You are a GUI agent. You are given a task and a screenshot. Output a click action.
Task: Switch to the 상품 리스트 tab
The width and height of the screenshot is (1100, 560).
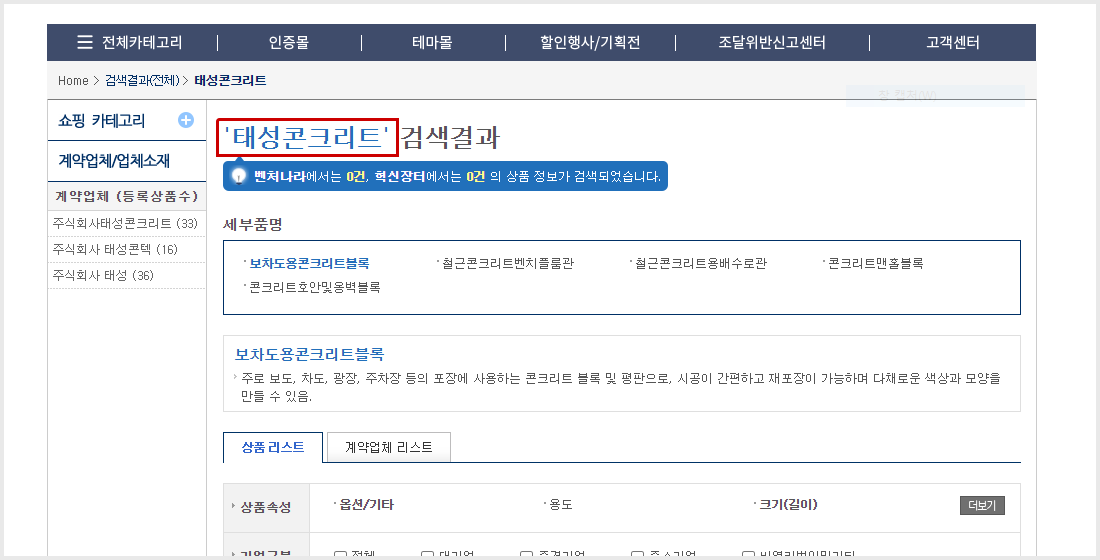[273, 448]
